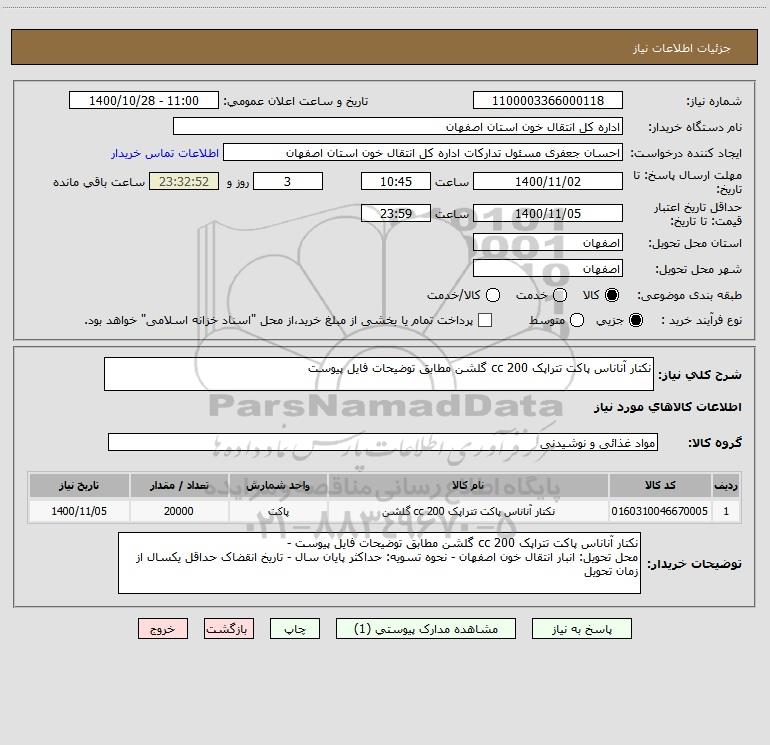
Task: Click product code cell 0160310046670005
Action: tap(660, 511)
